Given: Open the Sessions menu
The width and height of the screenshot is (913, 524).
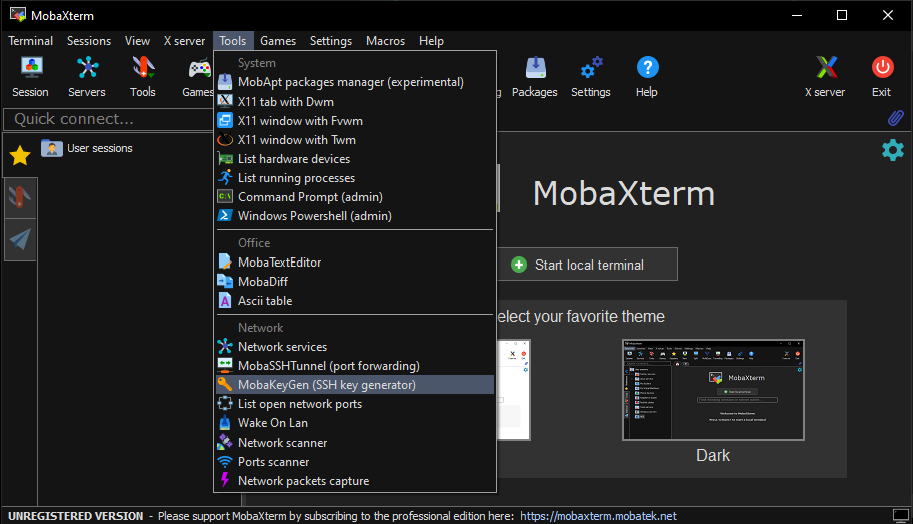Looking at the screenshot, I should pos(89,41).
